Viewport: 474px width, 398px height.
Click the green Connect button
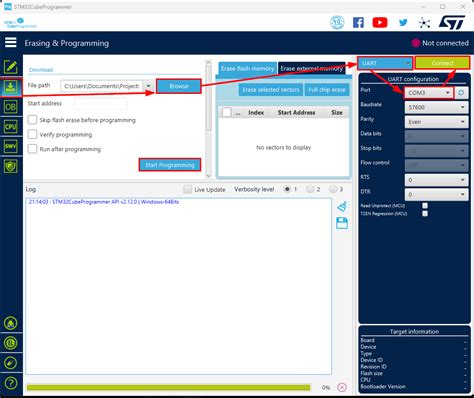click(x=442, y=63)
